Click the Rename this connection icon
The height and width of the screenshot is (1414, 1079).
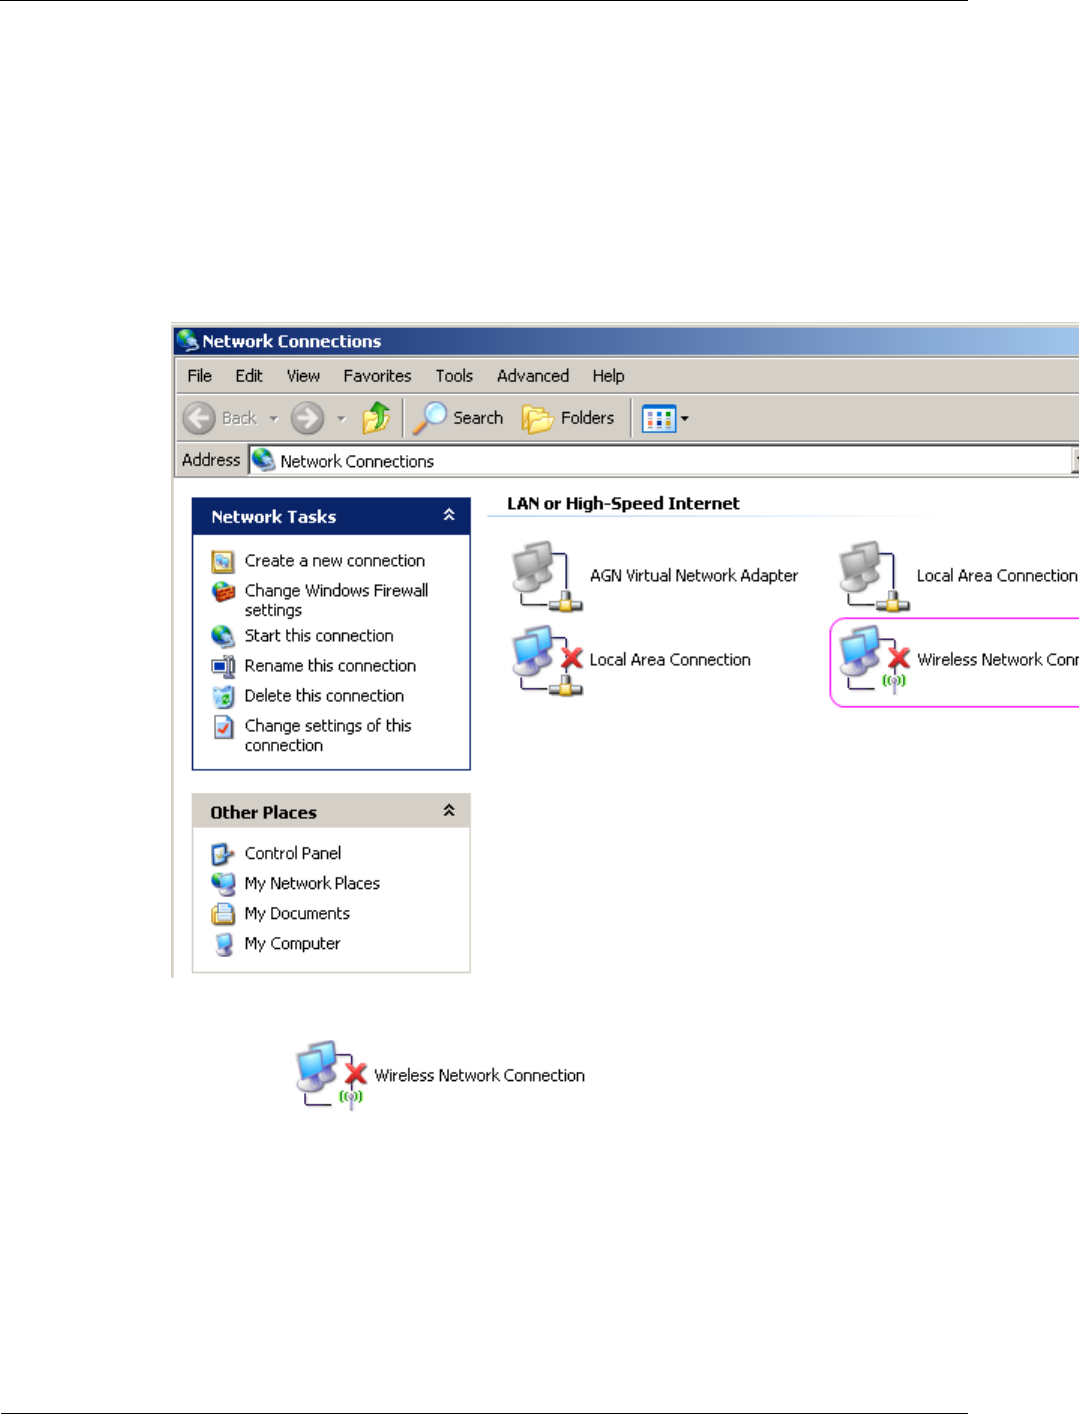click(x=223, y=666)
